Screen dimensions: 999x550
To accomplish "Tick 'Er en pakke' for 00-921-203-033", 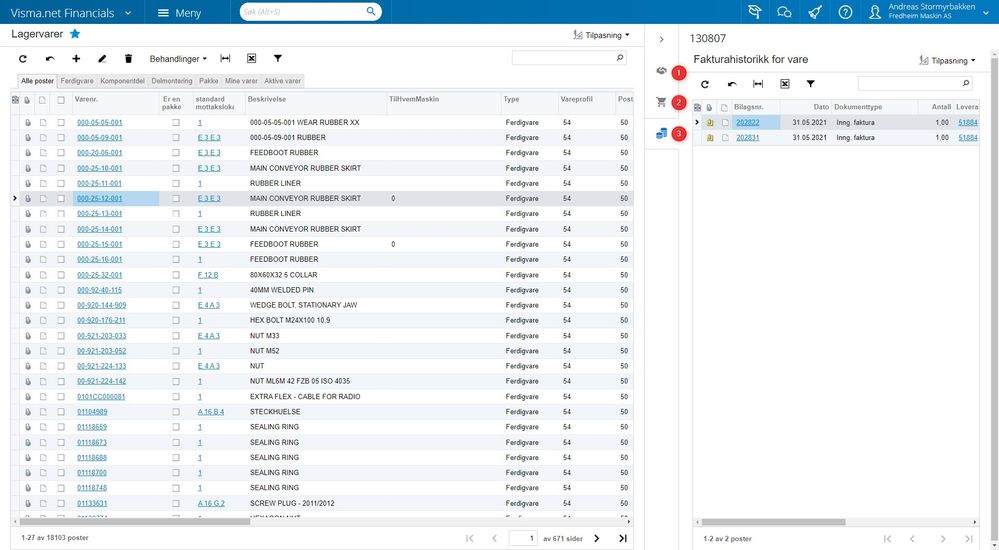I will (x=176, y=336).
